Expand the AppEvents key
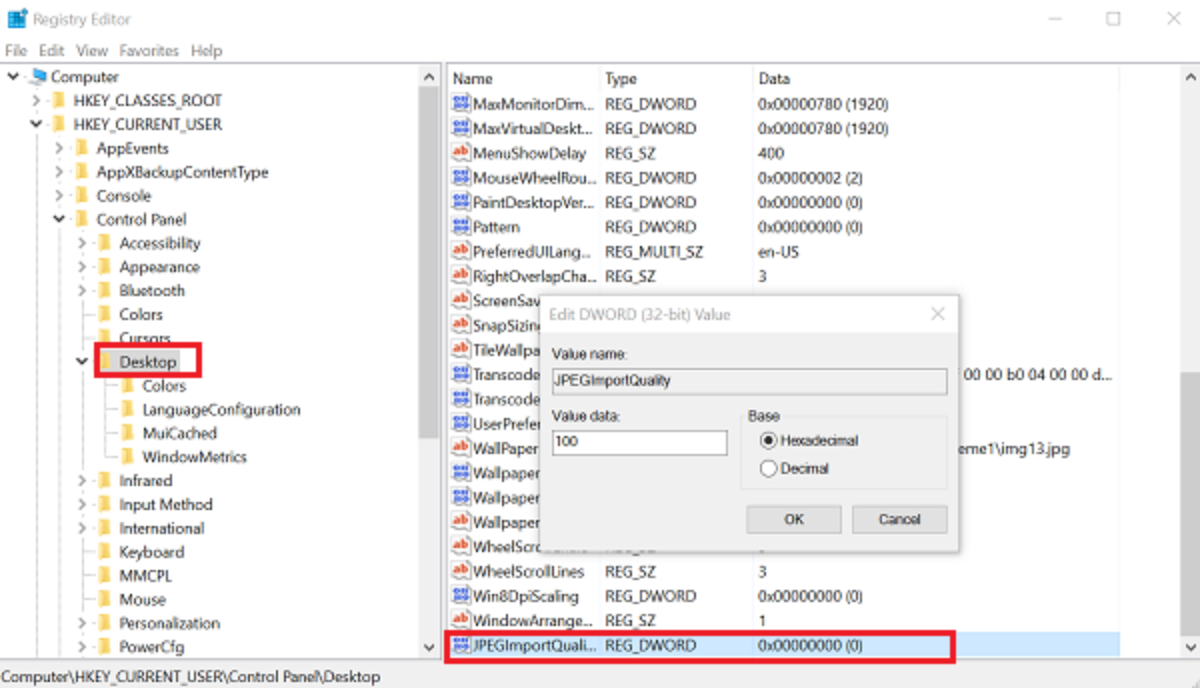1200x688 pixels. tap(59, 148)
